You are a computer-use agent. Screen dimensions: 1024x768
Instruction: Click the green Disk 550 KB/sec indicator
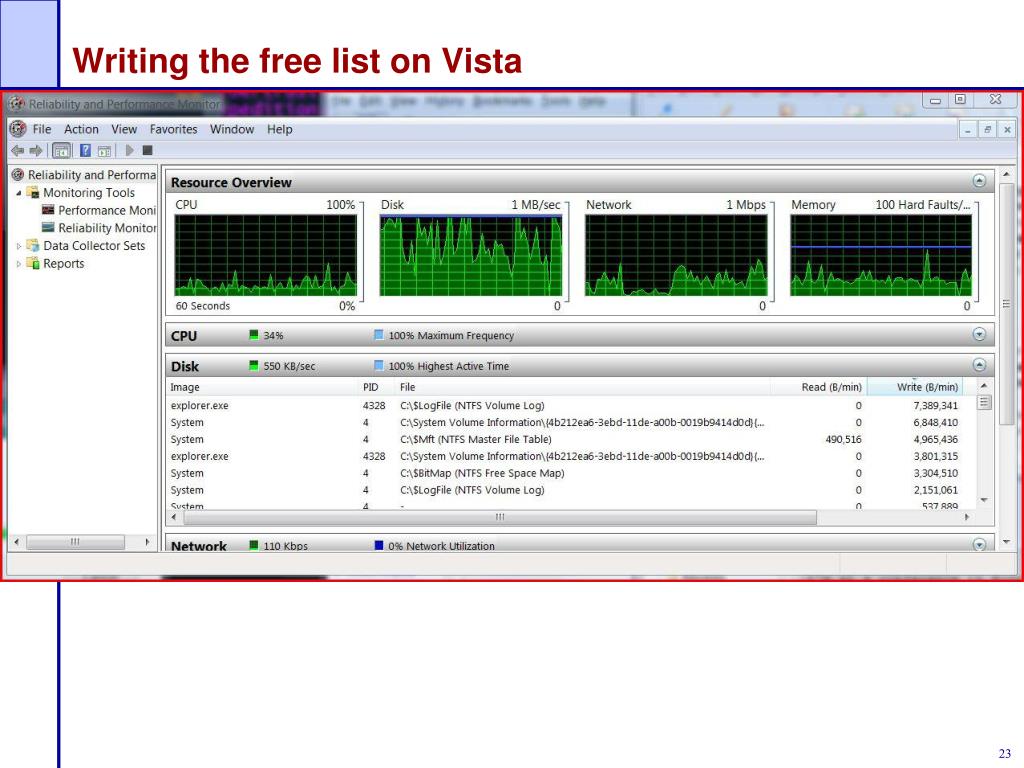point(253,366)
